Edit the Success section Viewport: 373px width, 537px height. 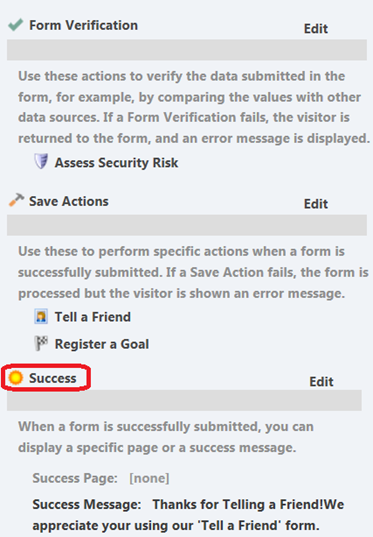pyautogui.click(x=321, y=382)
